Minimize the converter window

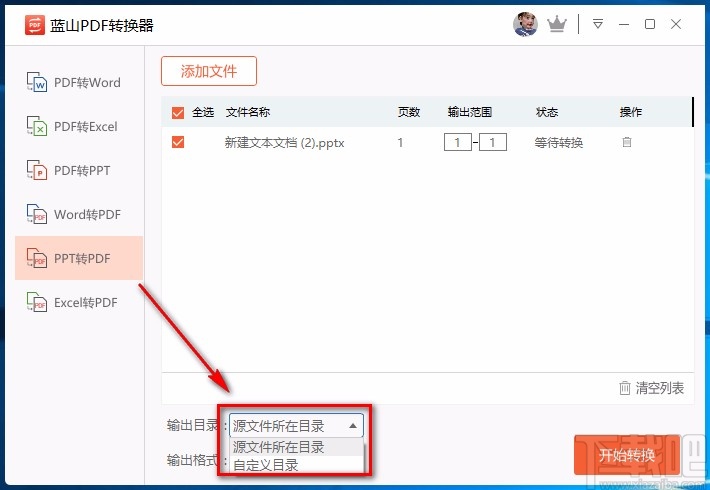[624, 24]
